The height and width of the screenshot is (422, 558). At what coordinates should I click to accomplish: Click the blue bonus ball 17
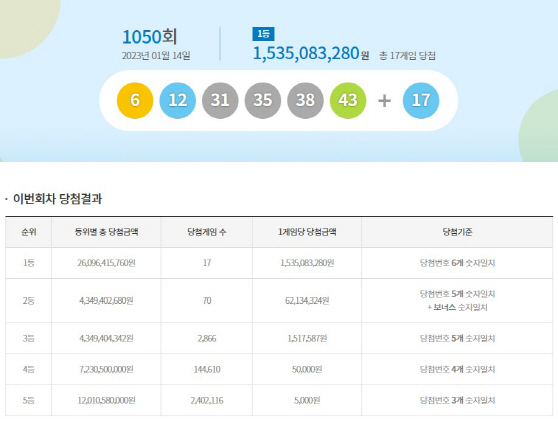click(x=421, y=100)
